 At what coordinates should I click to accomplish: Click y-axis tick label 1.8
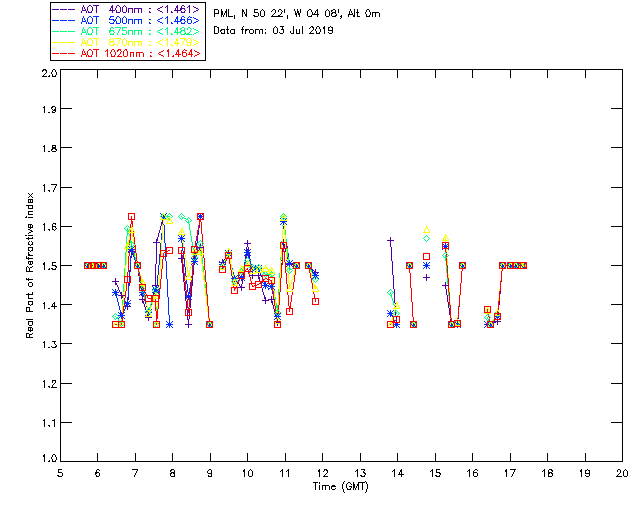(49, 148)
